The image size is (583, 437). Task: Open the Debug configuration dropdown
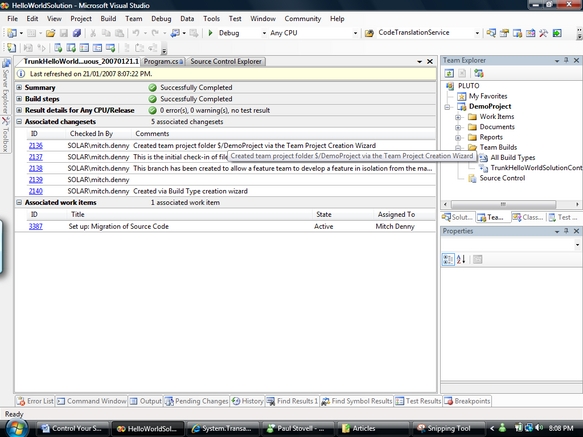[264, 33]
